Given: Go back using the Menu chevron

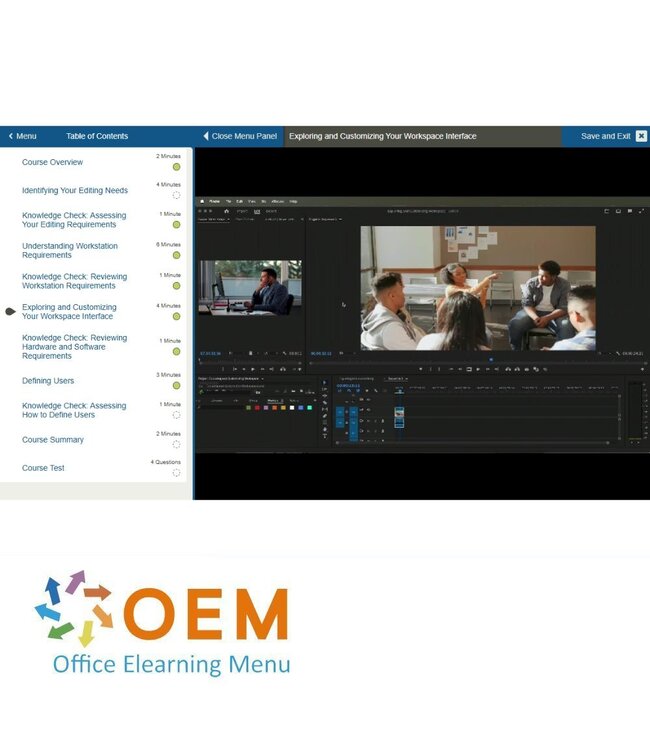Looking at the screenshot, I should 22,136.
